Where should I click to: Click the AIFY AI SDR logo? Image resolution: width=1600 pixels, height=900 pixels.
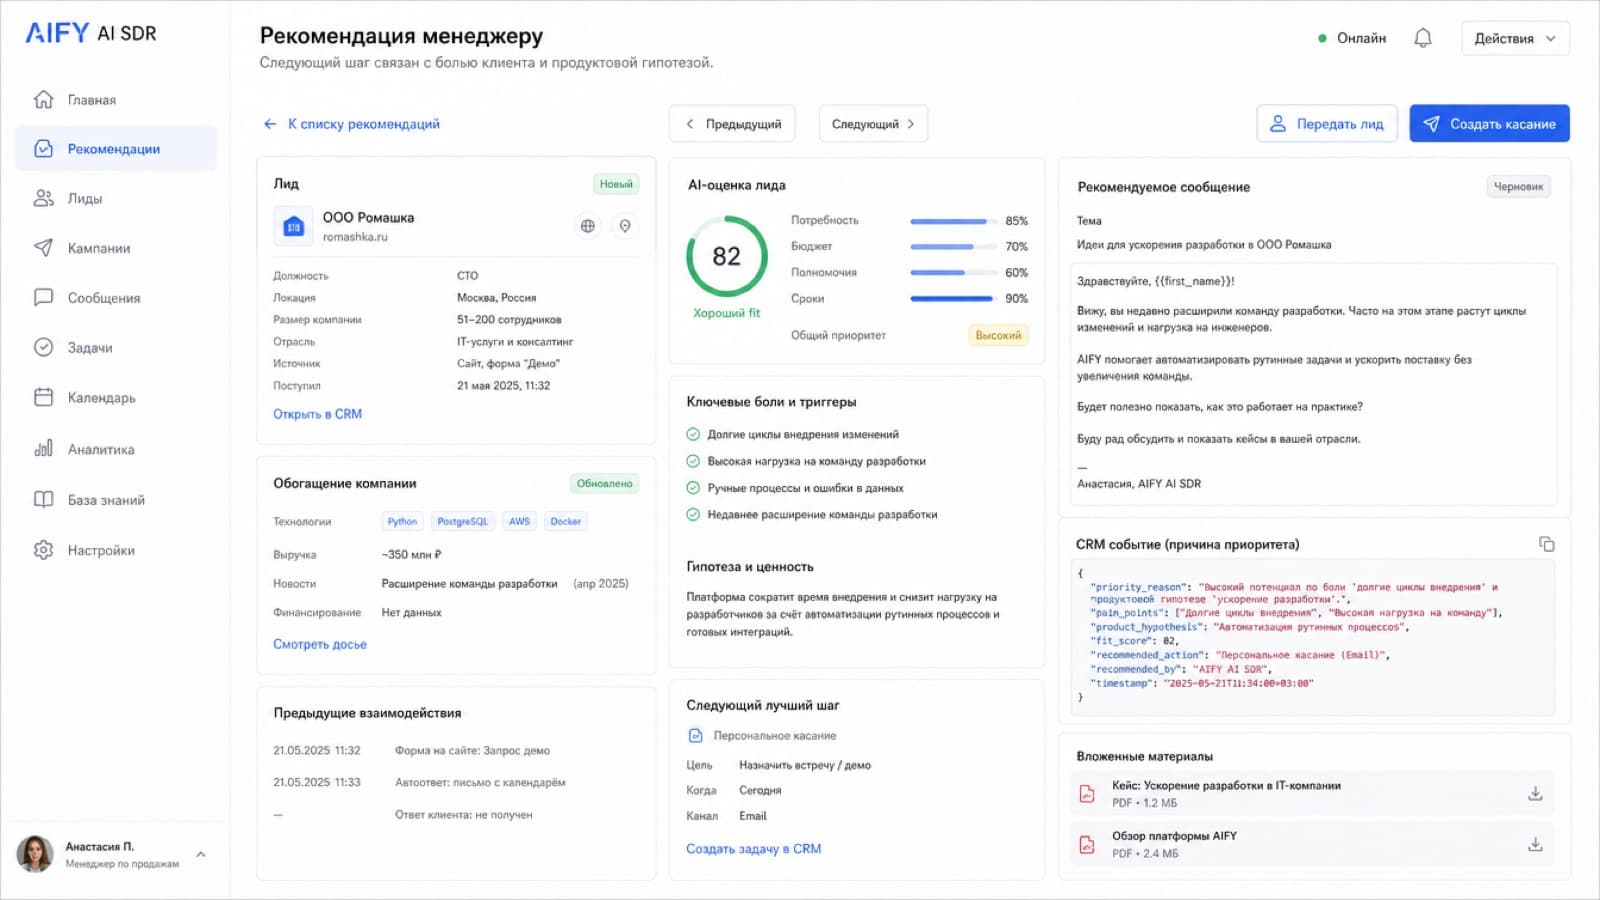pyautogui.click(x=91, y=33)
